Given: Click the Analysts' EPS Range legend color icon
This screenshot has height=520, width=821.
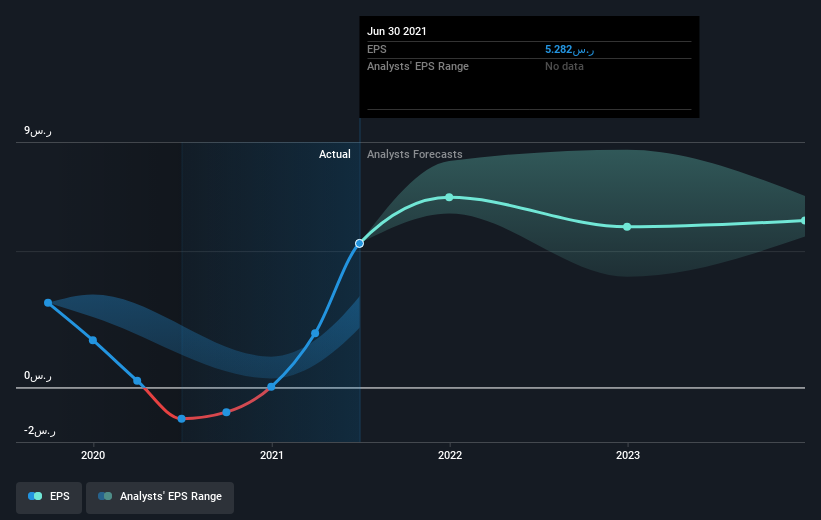Looking at the screenshot, I should click(x=105, y=496).
